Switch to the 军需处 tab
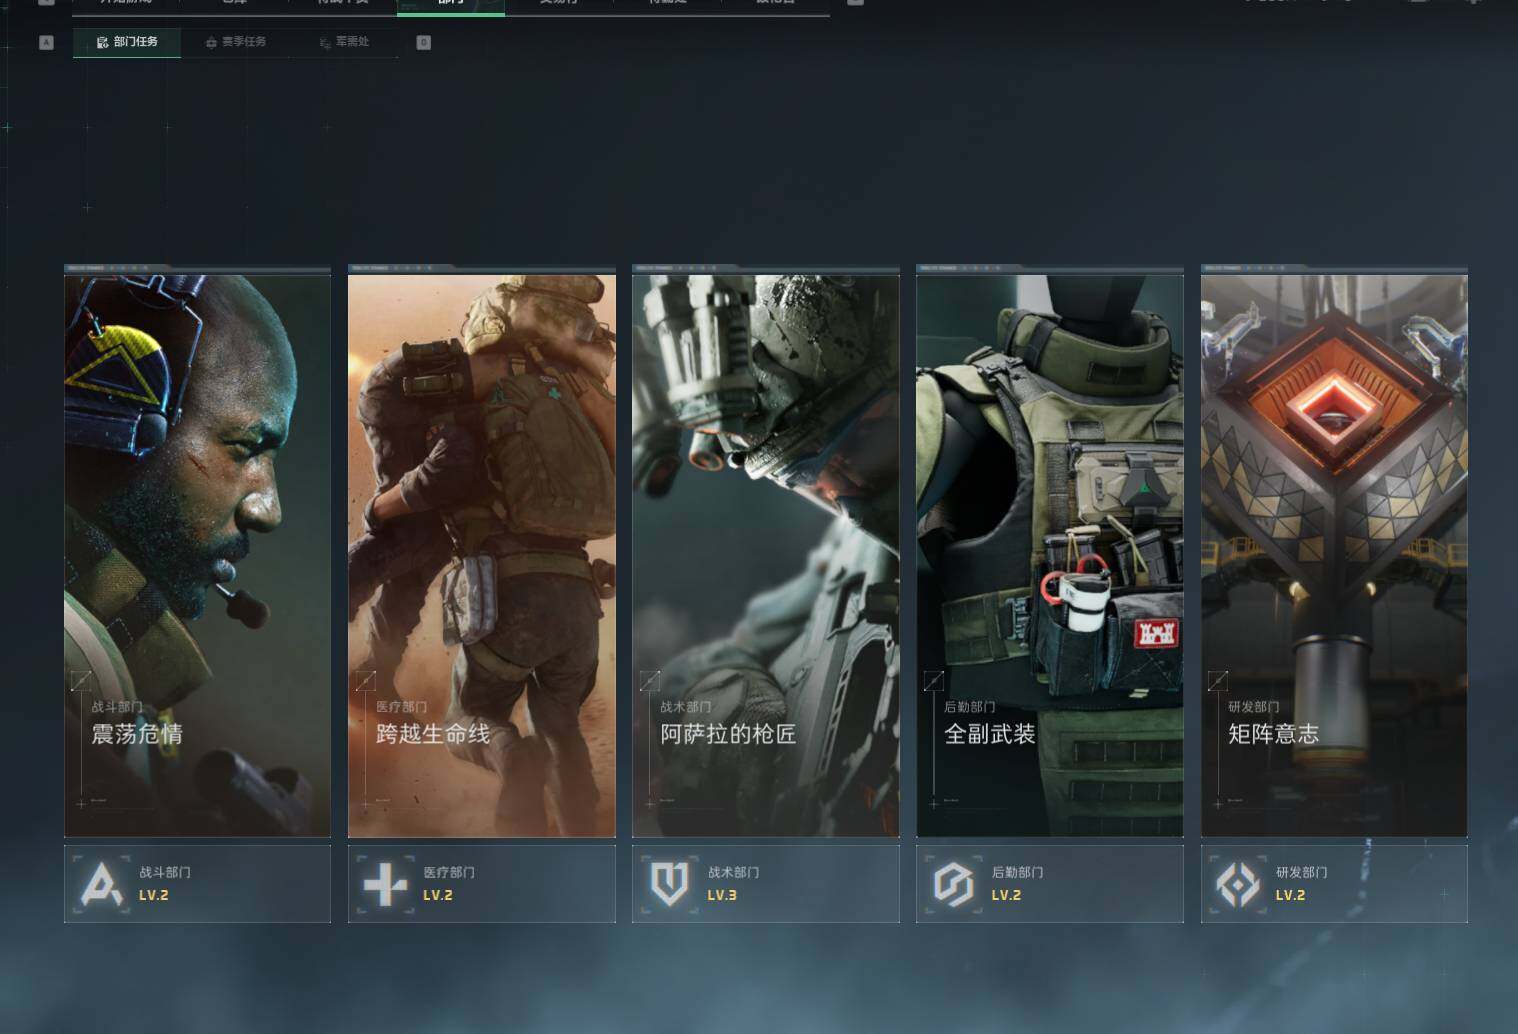Viewport: 1518px width, 1034px height. coord(344,42)
